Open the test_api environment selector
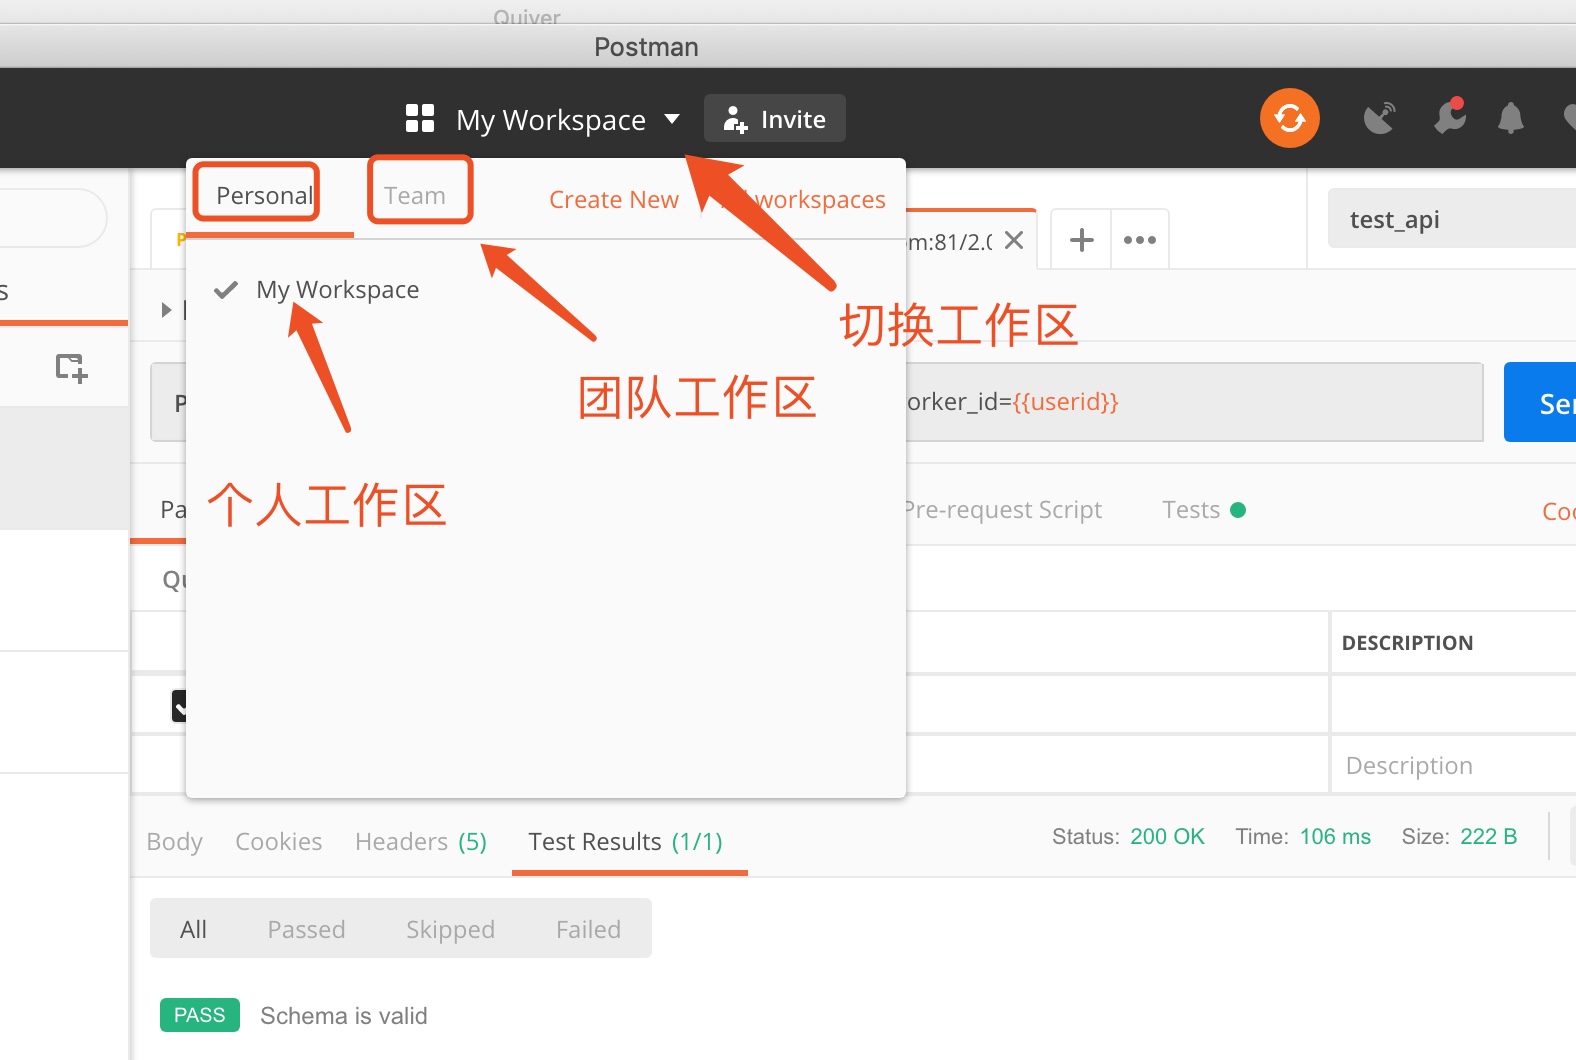The height and width of the screenshot is (1060, 1576). (1452, 219)
